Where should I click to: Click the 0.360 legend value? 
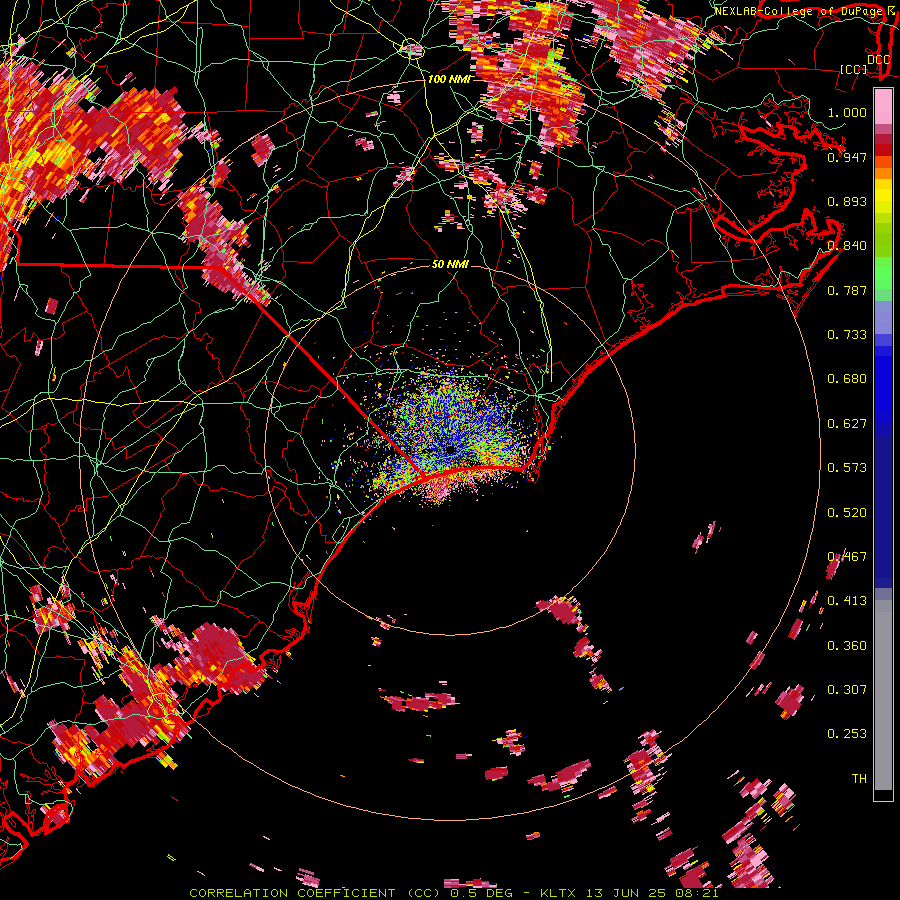tap(847, 646)
